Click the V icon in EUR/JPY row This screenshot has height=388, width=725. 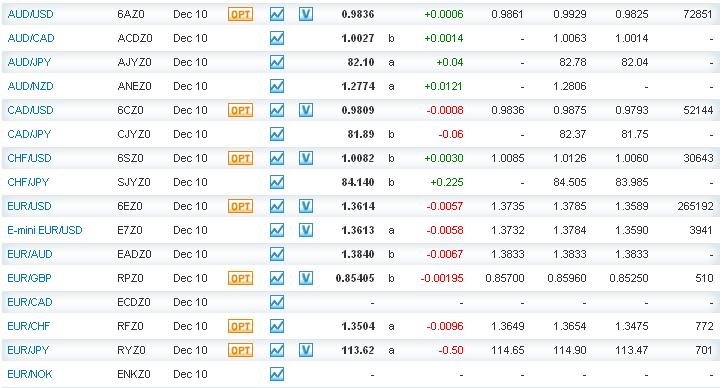click(x=306, y=350)
